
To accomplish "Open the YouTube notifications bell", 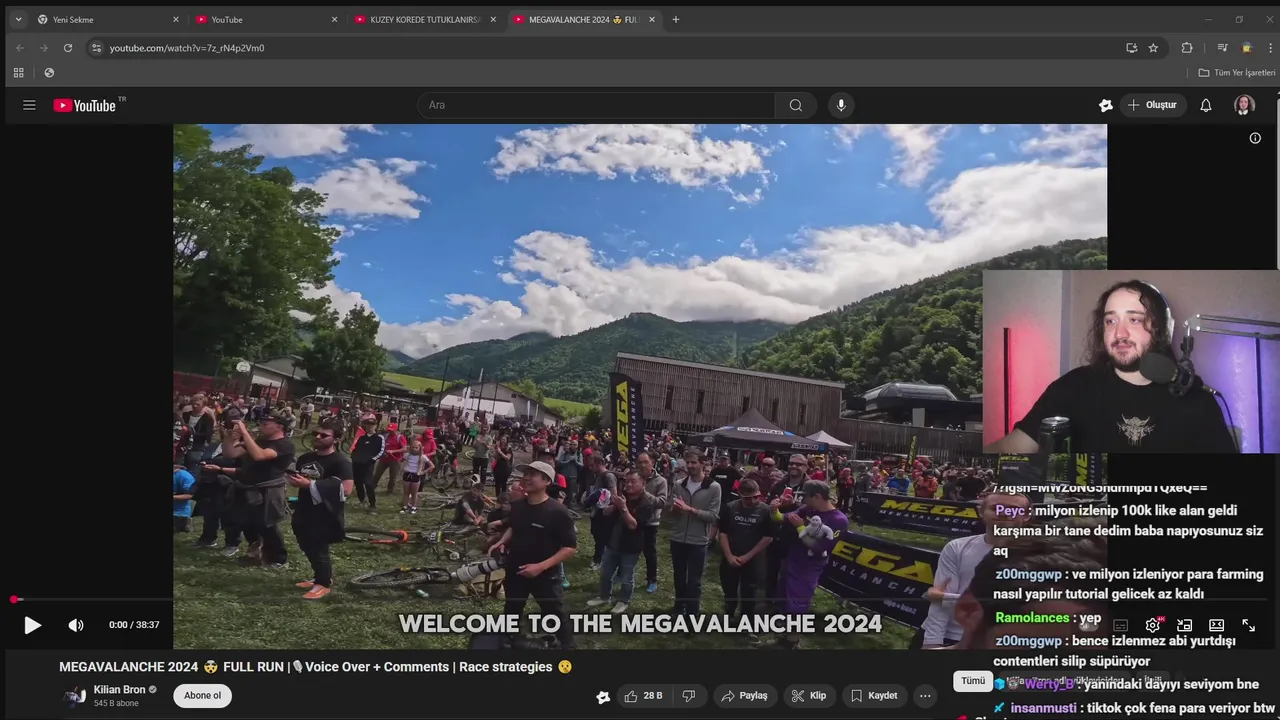I will (x=1206, y=105).
